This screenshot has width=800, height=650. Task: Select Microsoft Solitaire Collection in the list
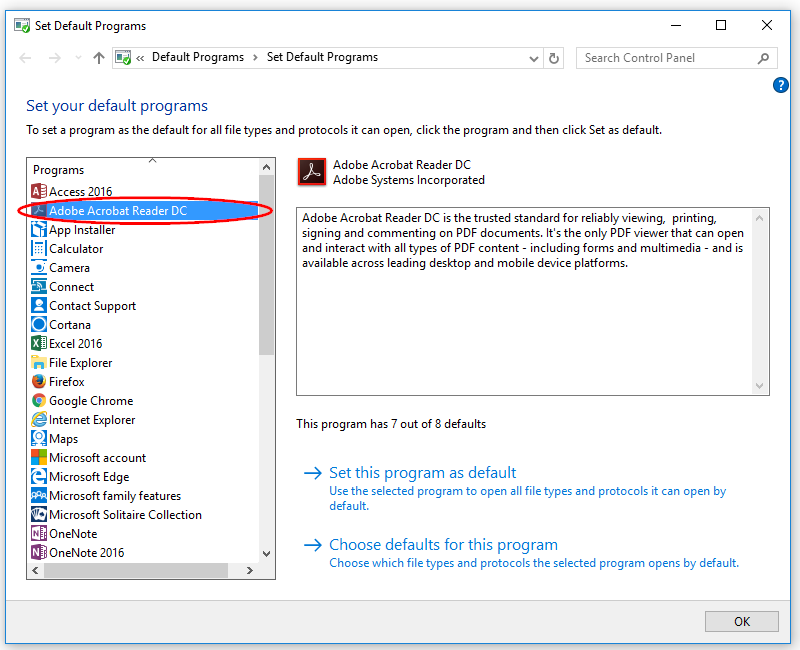(x=126, y=514)
